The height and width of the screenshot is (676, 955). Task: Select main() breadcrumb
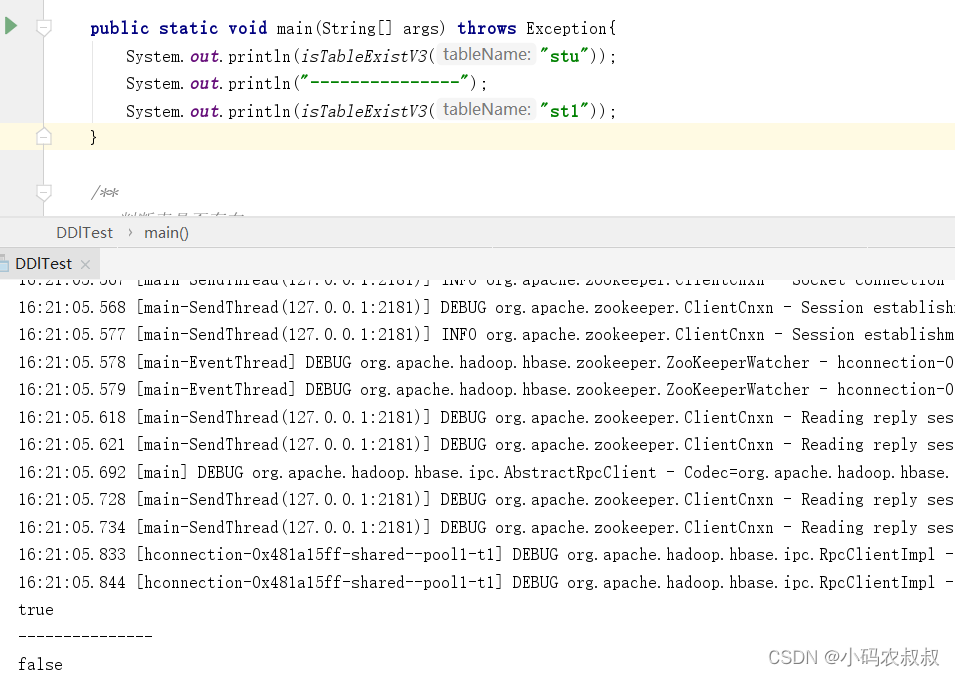pos(166,233)
